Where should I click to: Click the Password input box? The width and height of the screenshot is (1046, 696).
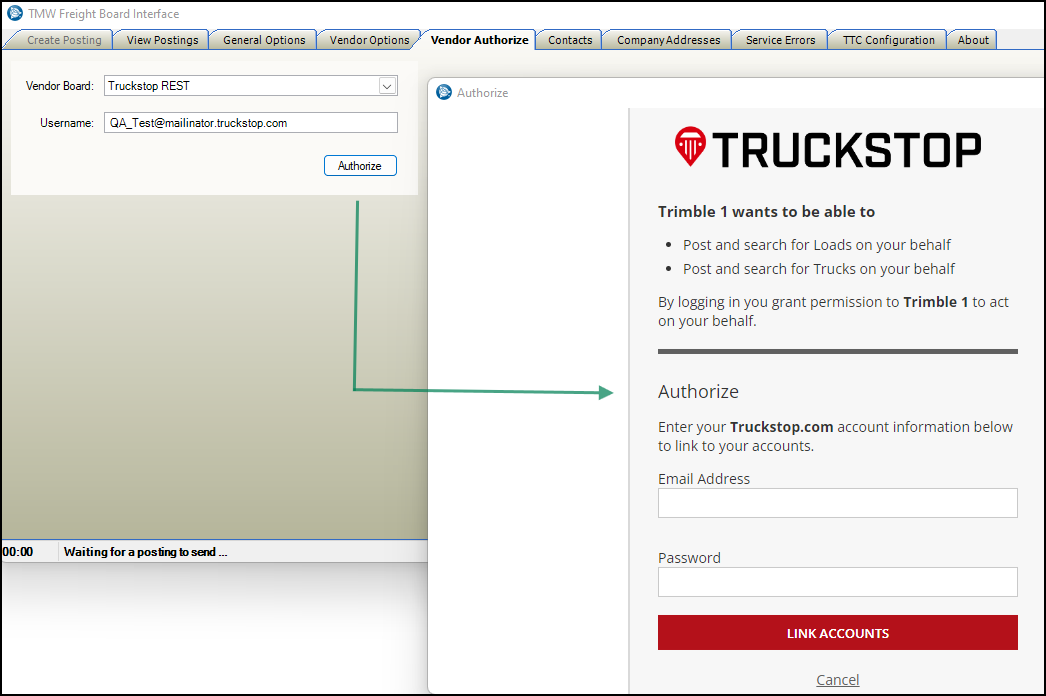[x=837, y=581]
